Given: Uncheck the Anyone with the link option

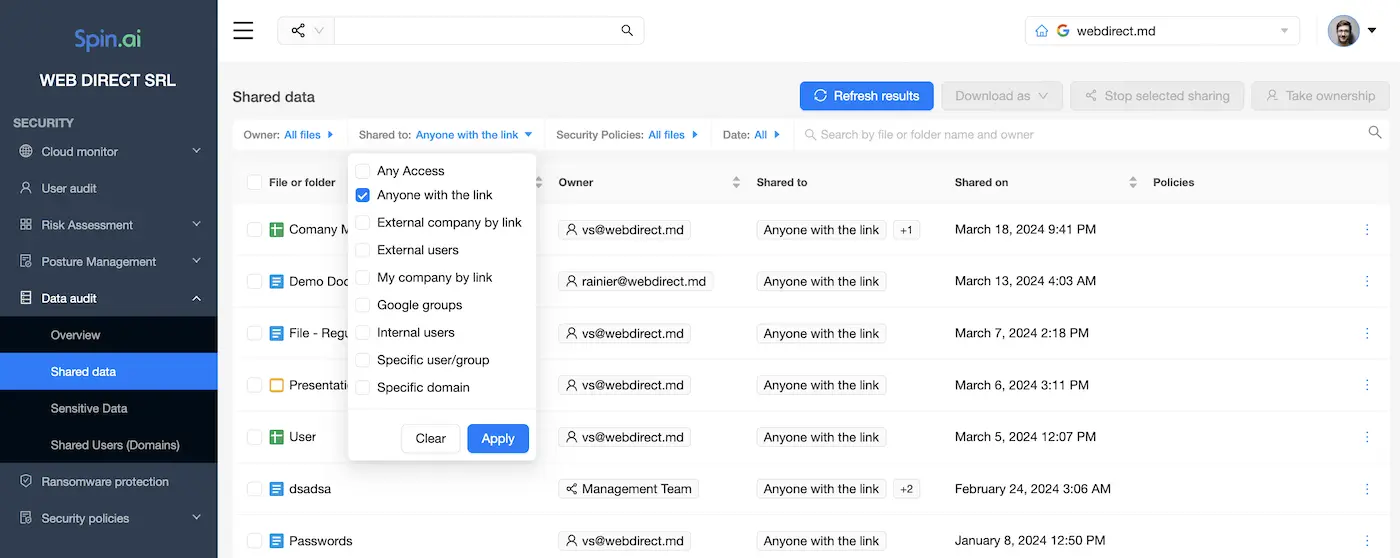Looking at the screenshot, I should [363, 196].
